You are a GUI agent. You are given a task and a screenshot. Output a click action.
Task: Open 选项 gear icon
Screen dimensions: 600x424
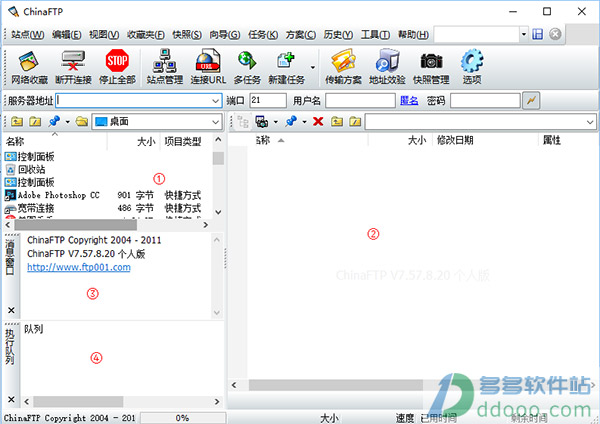click(x=472, y=67)
